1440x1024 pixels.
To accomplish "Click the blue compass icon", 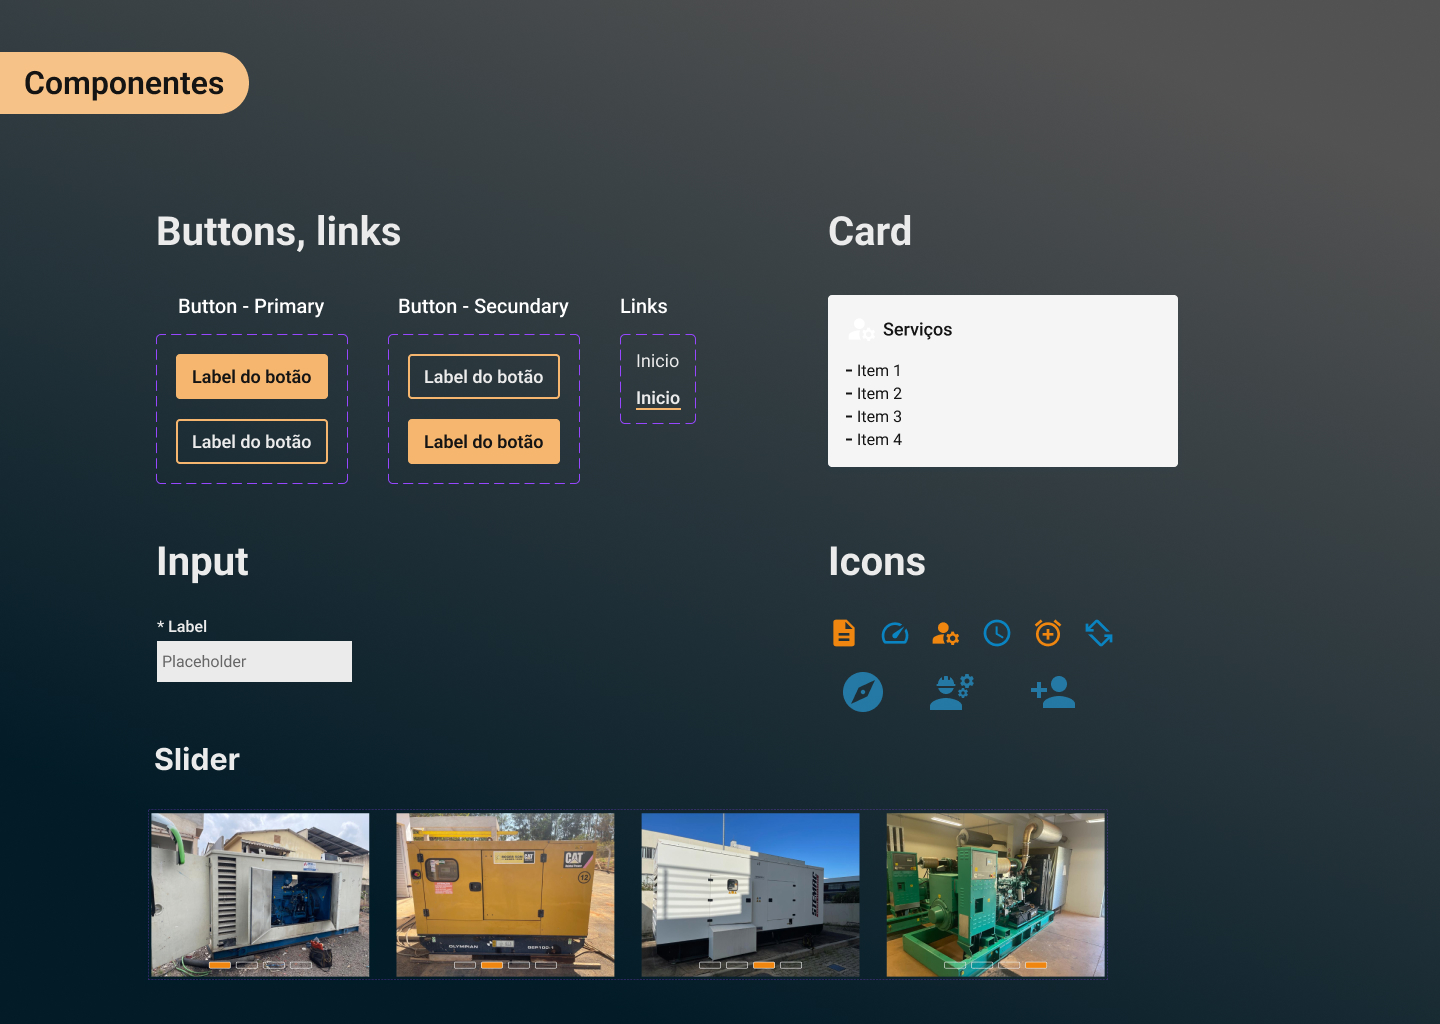I will tap(863, 692).
